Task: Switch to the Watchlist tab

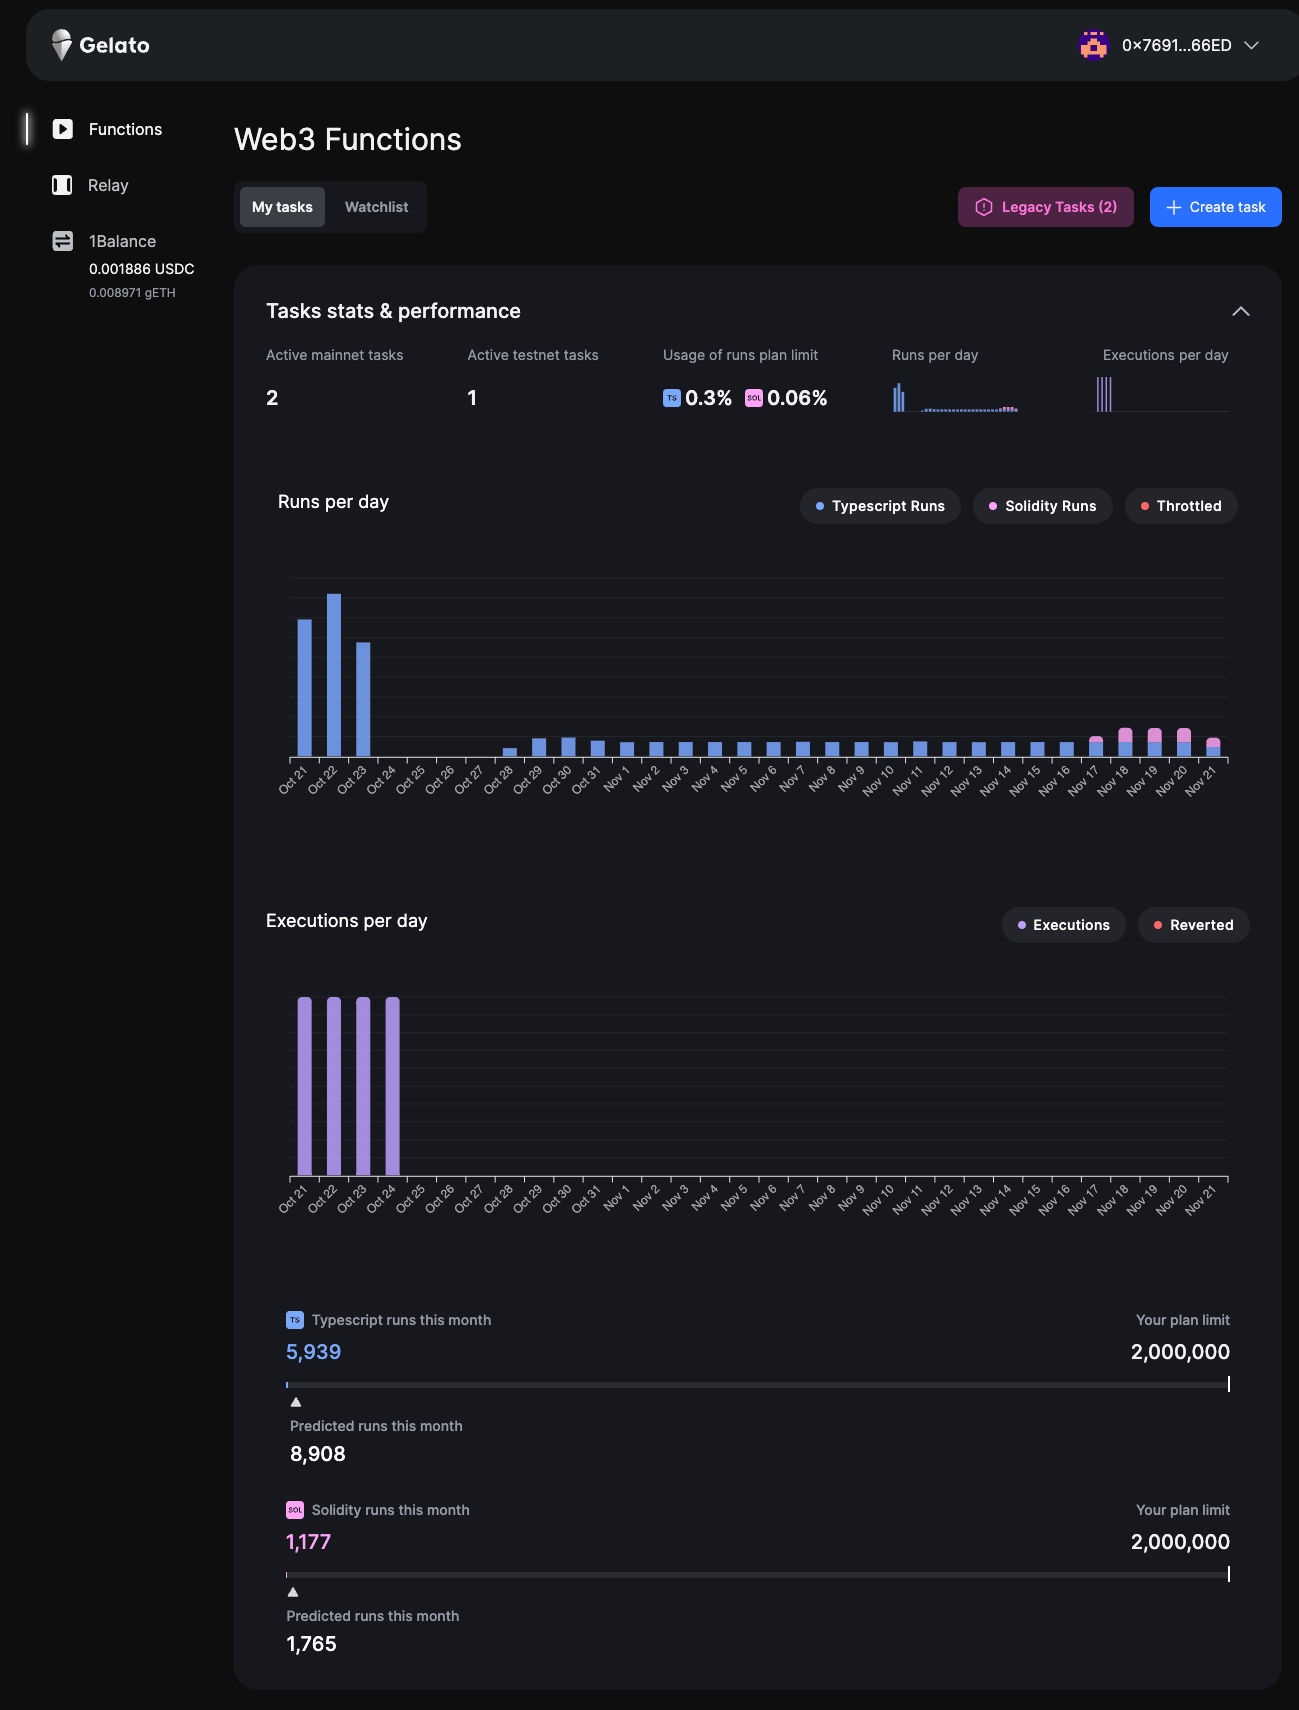Action: coord(376,207)
